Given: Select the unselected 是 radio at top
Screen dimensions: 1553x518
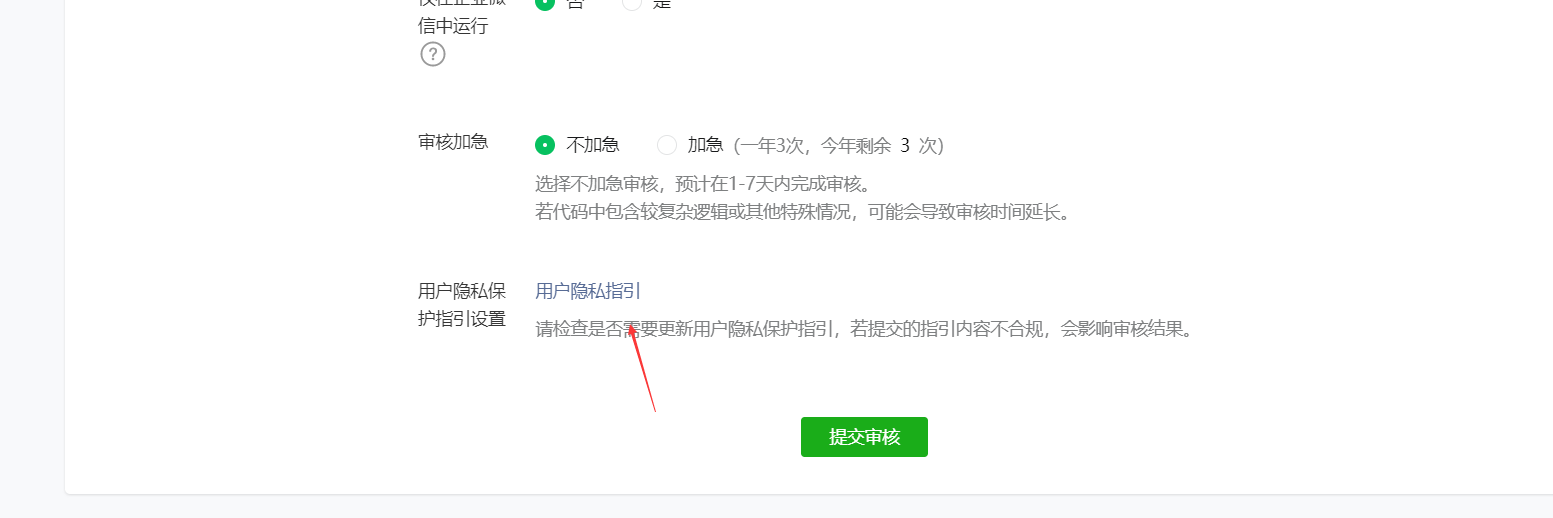Looking at the screenshot, I should click(632, 3).
